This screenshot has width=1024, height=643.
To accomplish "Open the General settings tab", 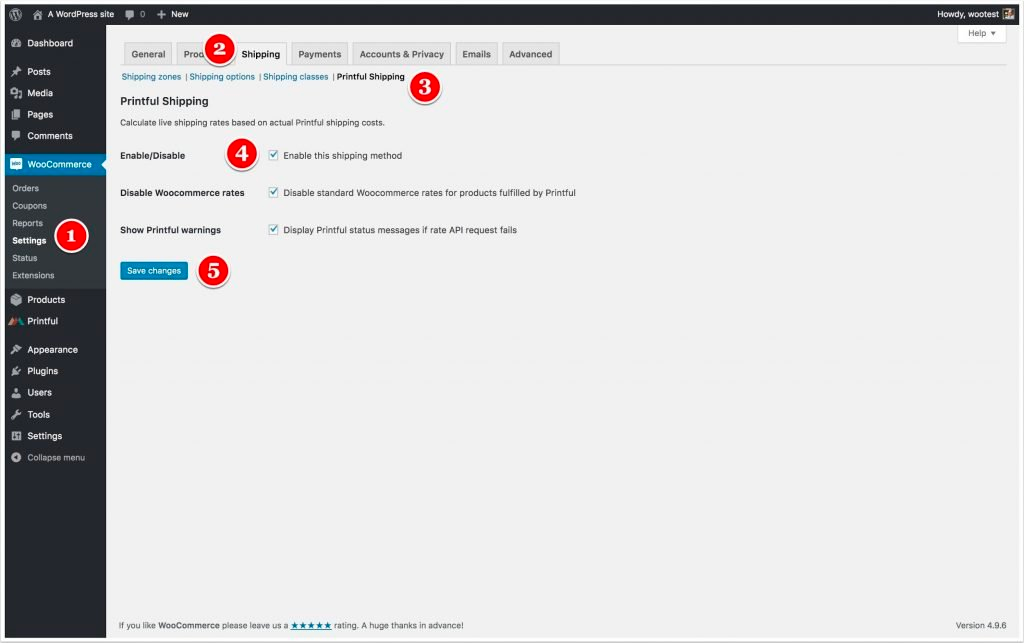I will tap(148, 54).
